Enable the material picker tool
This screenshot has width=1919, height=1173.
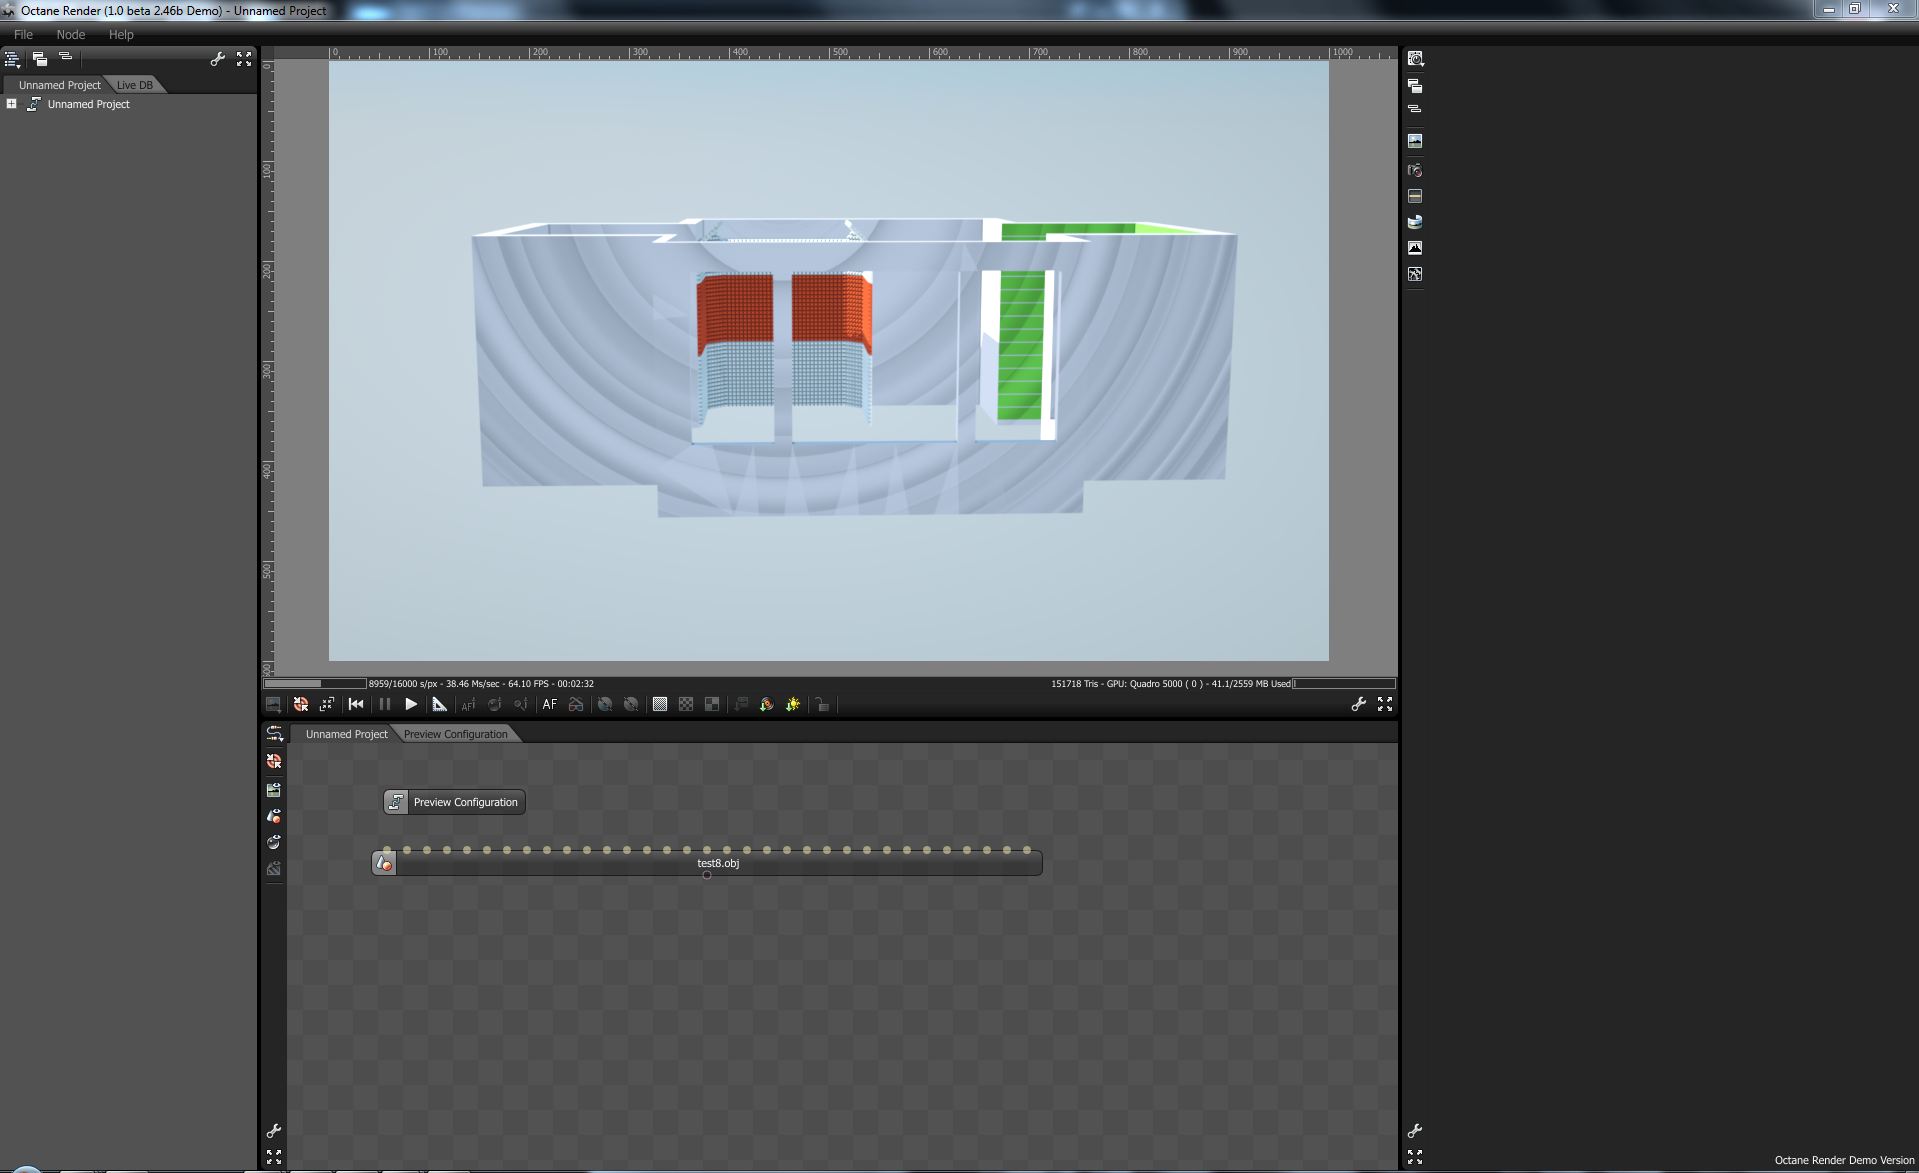coord(494,705)
